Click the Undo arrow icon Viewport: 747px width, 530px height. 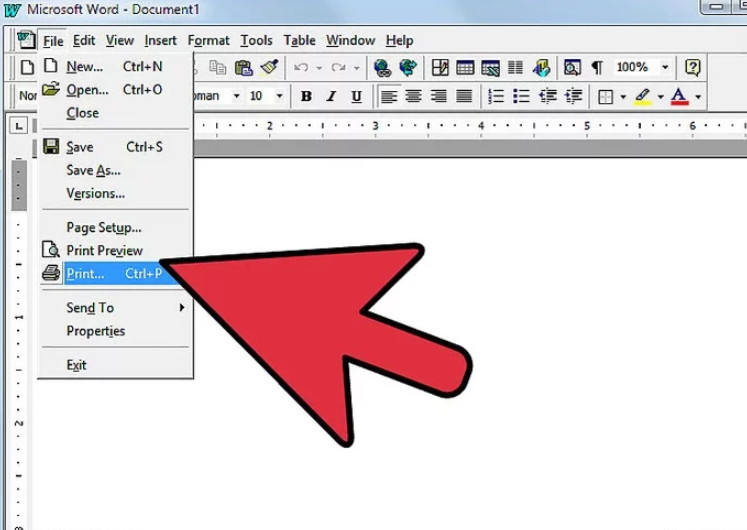(301, 68)
